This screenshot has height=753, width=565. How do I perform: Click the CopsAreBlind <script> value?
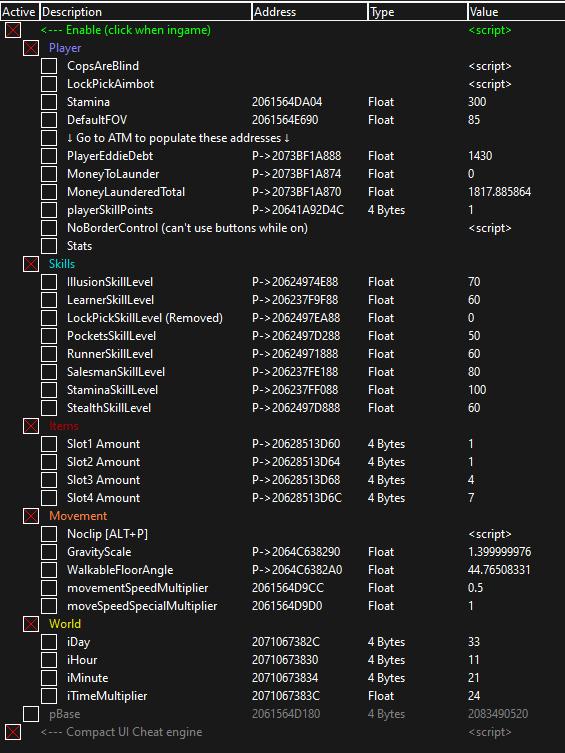[x=490, y=66]
